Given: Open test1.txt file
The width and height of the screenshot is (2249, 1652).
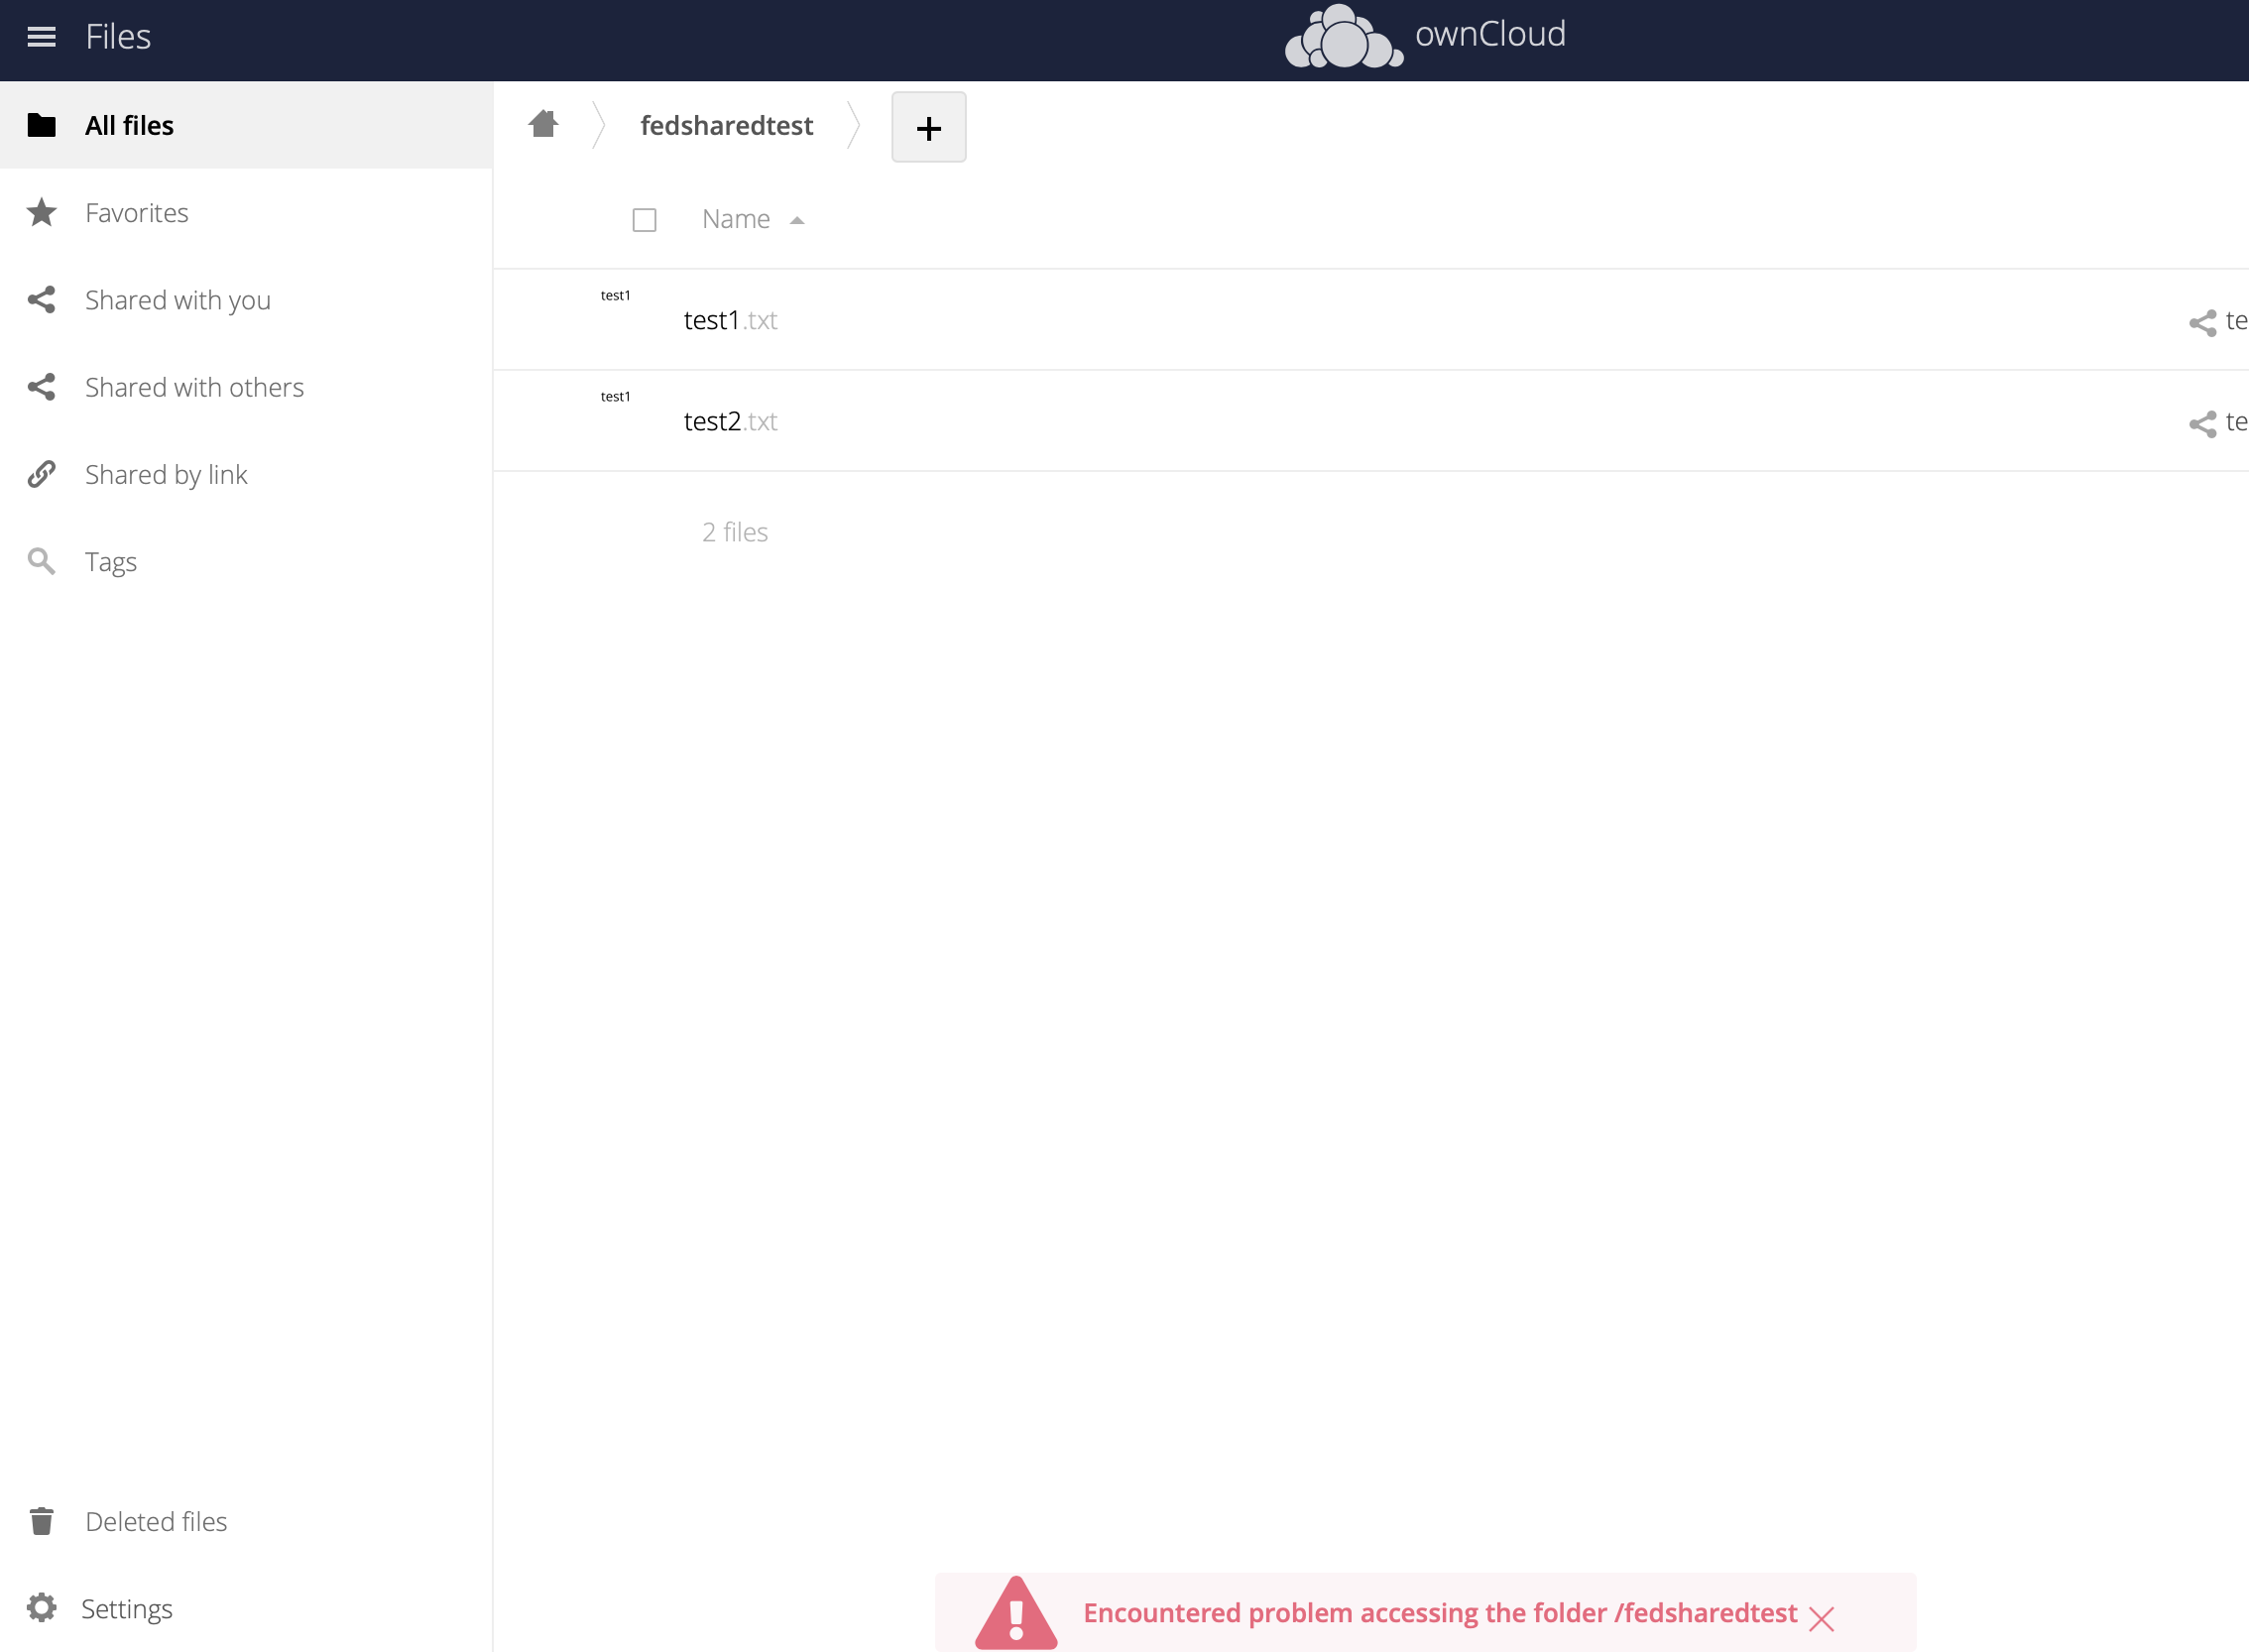Looking at the screenshot, I should (711, 321).
